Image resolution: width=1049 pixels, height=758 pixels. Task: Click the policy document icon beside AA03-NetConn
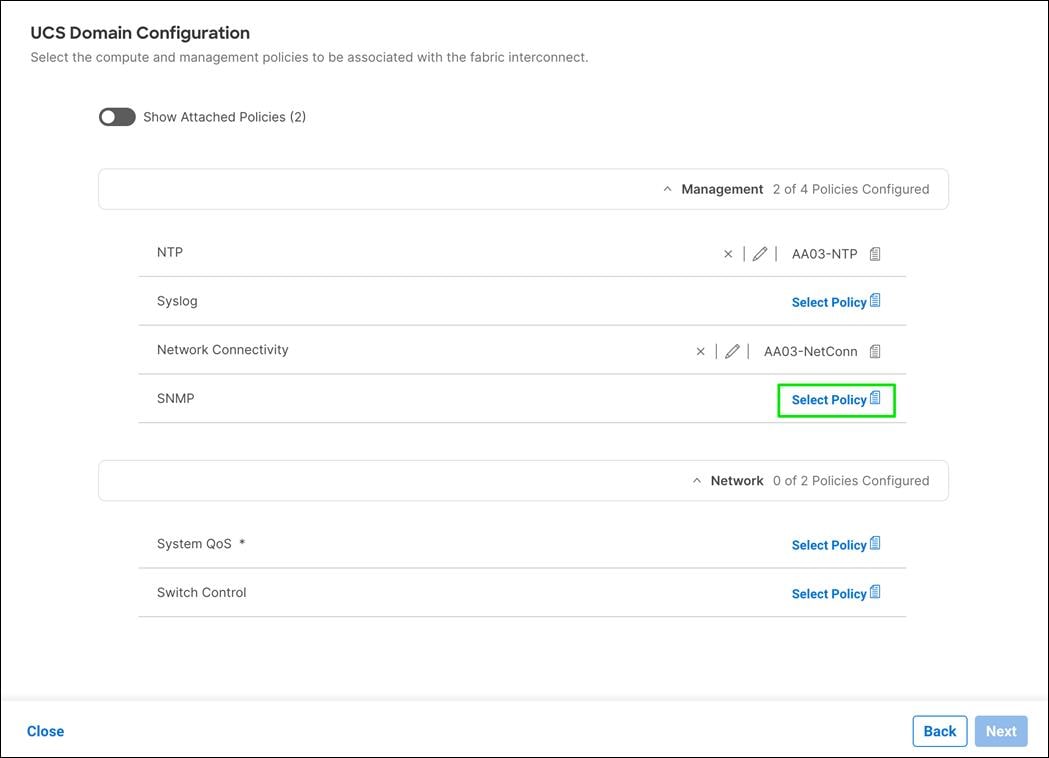pos(875,351)
